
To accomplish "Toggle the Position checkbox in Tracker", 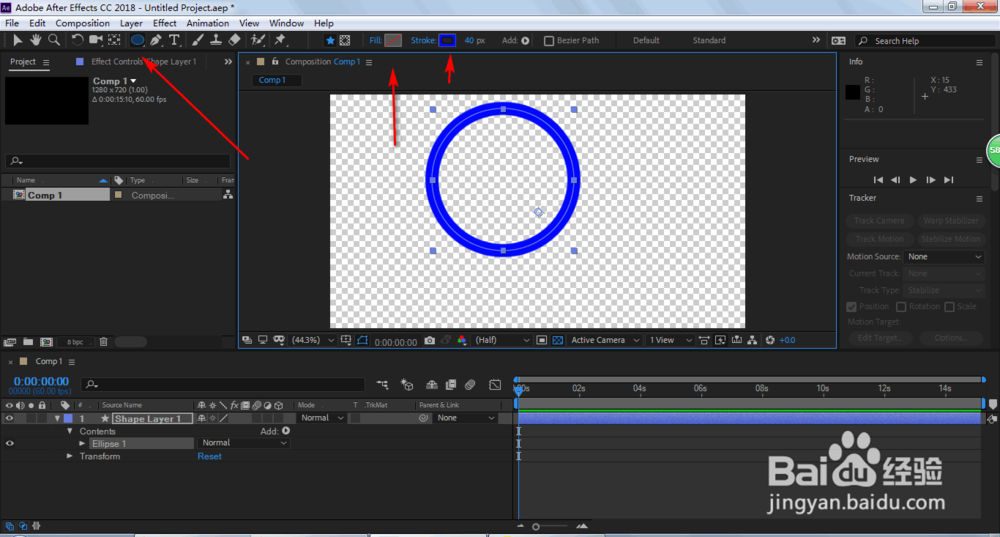I will tap(851, 307).
